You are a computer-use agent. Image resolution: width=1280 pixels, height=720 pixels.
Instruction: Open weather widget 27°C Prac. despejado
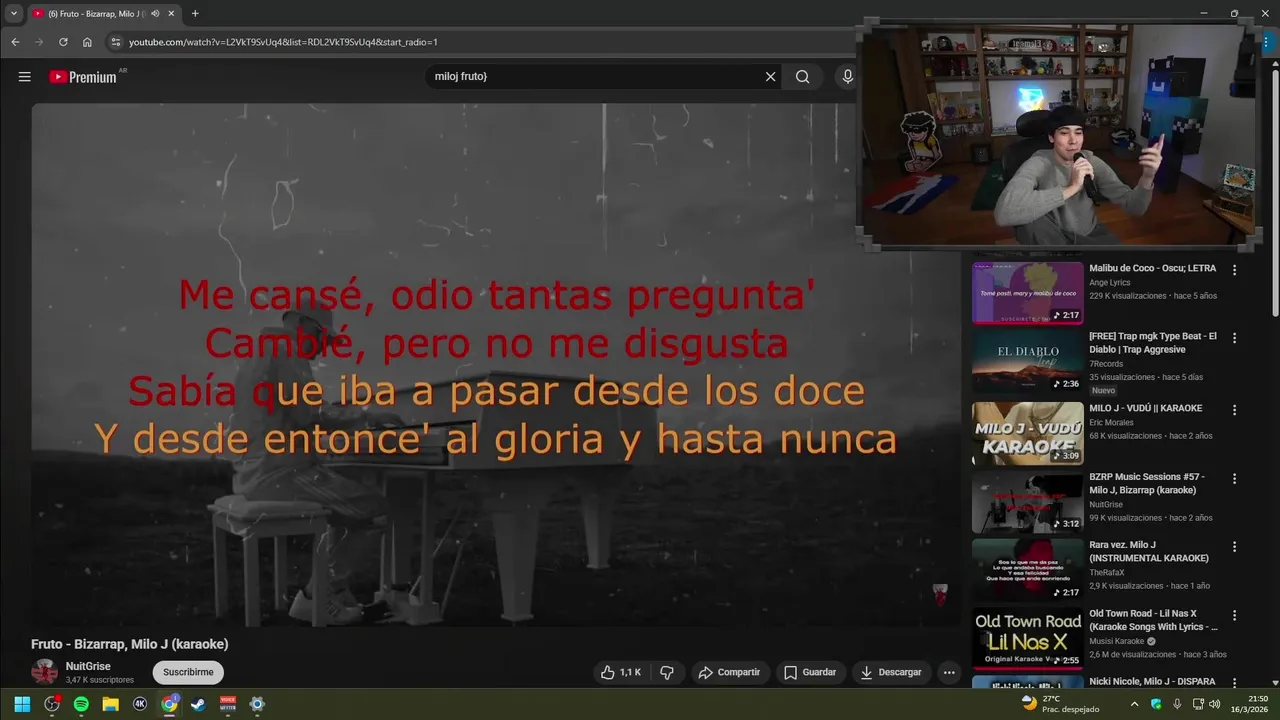point(1060,704)
